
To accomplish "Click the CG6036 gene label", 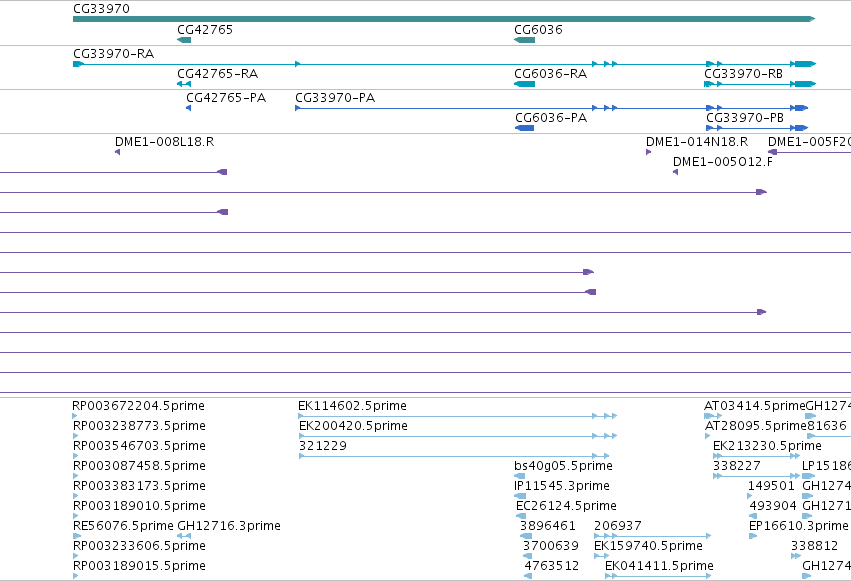I will pyautogui.click(x=538, y=29).
